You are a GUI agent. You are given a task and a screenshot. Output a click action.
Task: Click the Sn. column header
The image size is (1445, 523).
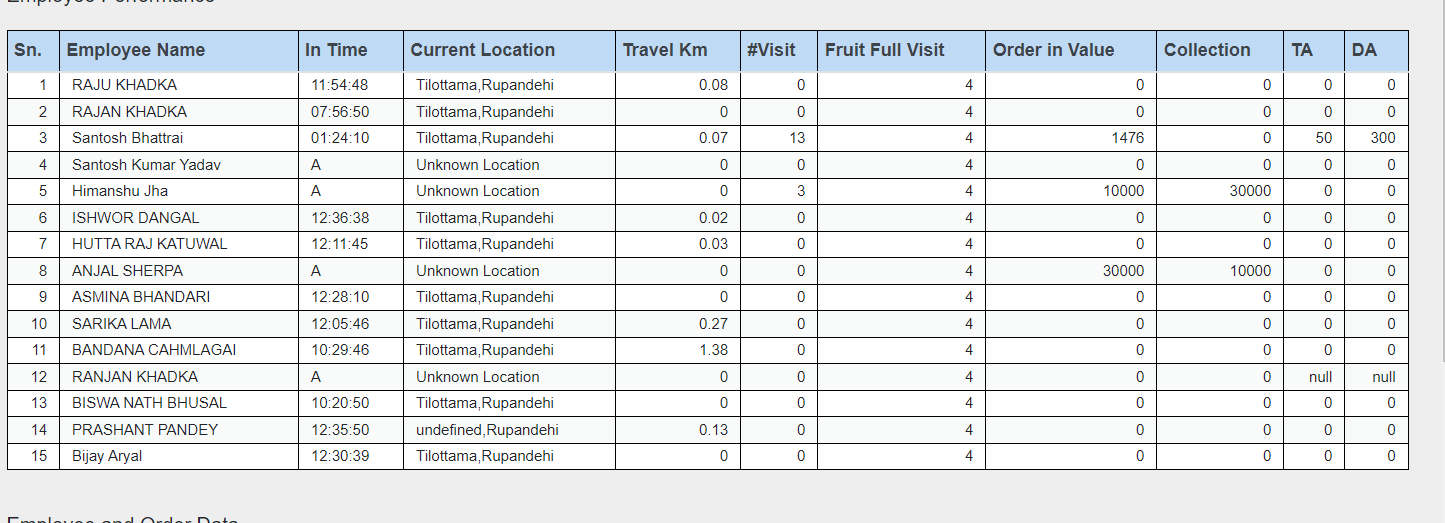(28, 50)
